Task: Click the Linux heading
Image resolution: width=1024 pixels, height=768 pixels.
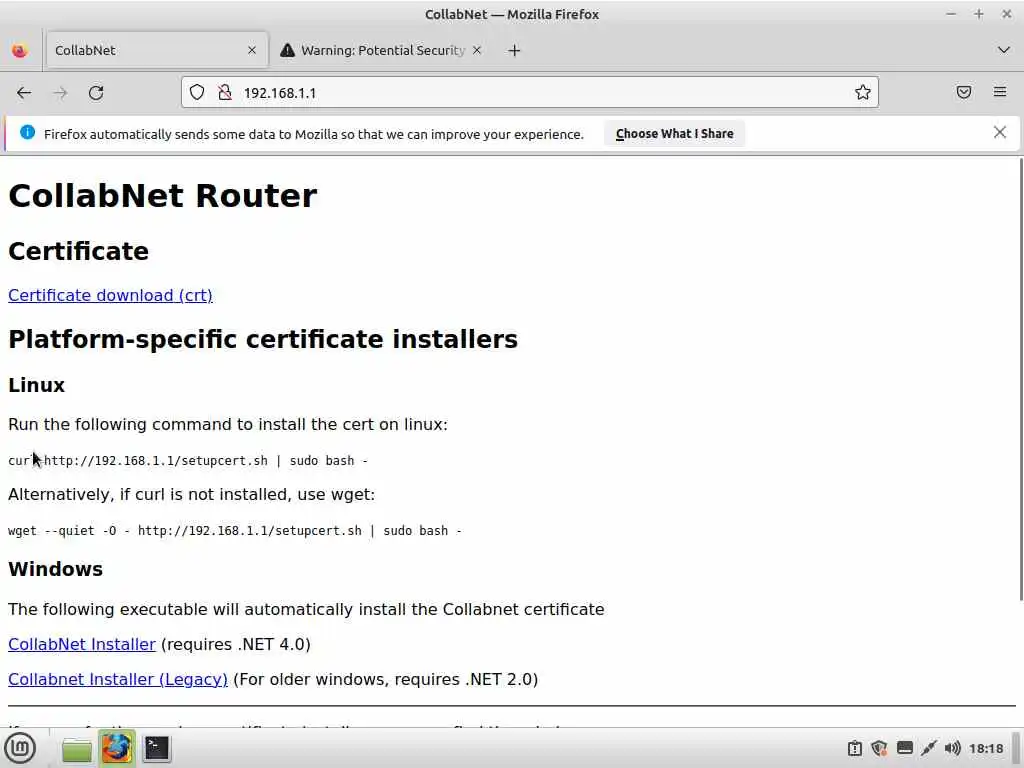Action: (37, 385)
